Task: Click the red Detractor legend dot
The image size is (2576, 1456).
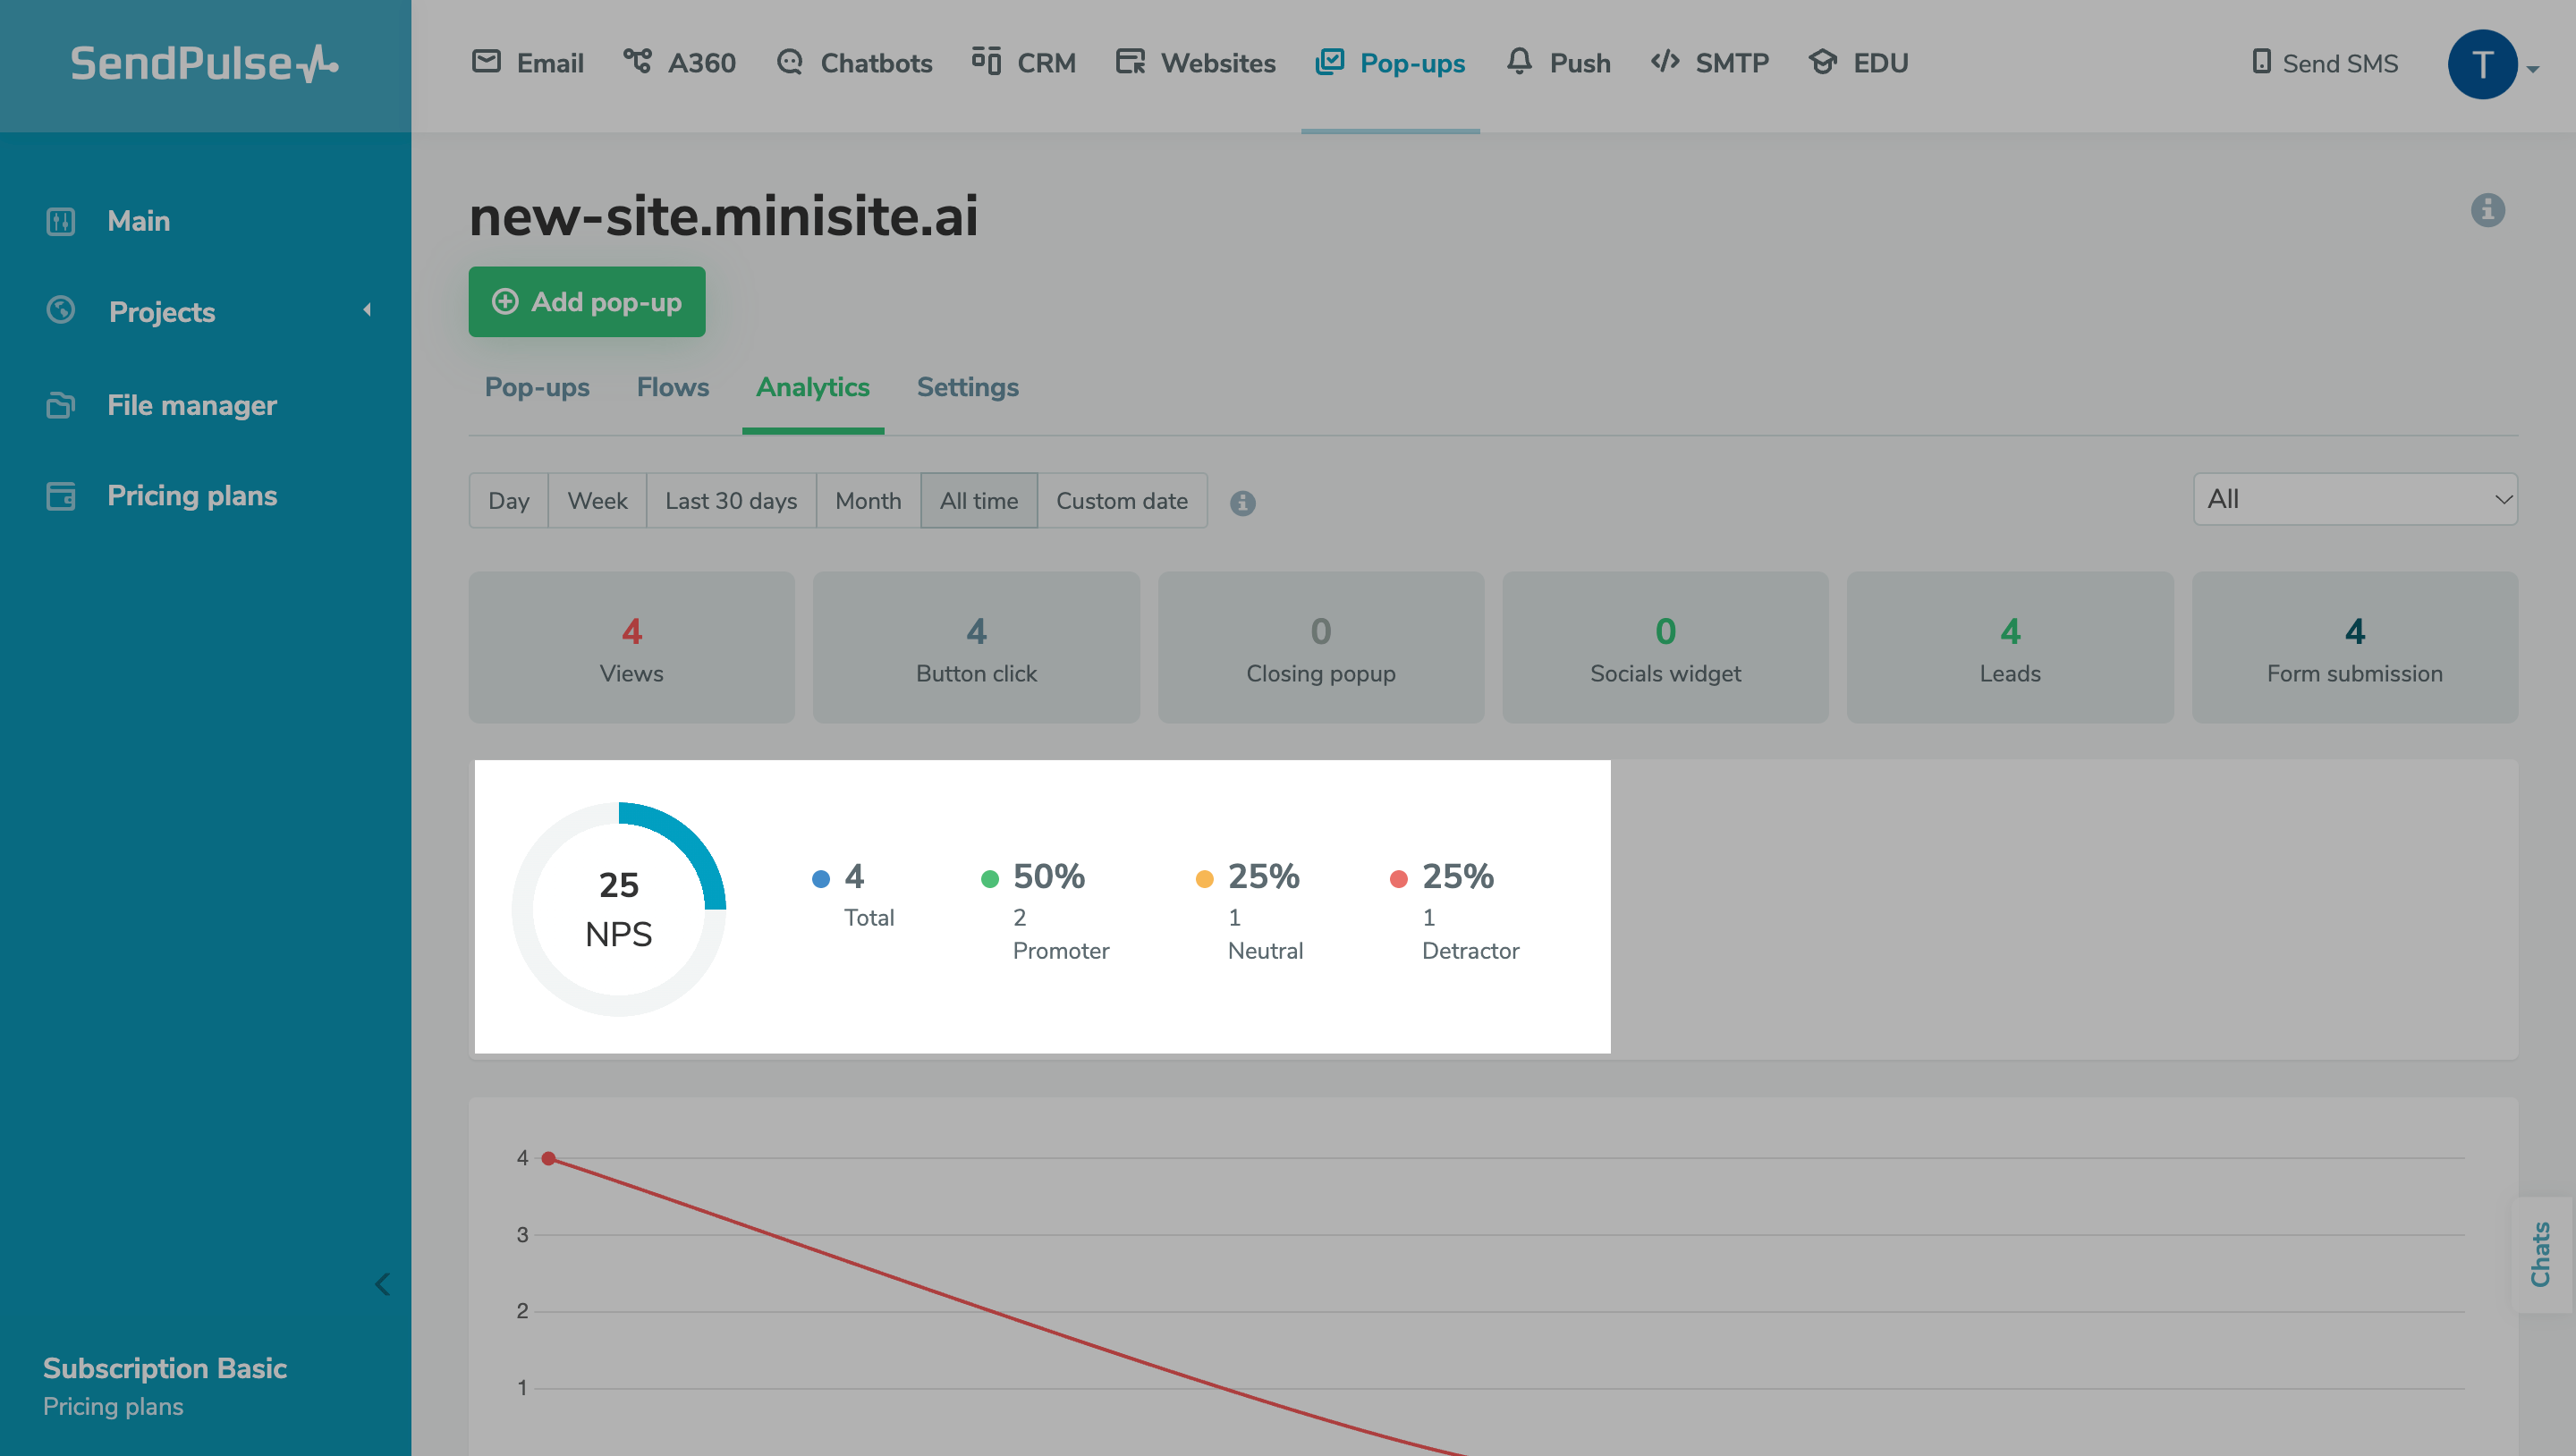Action: [x=1399, y=879]
